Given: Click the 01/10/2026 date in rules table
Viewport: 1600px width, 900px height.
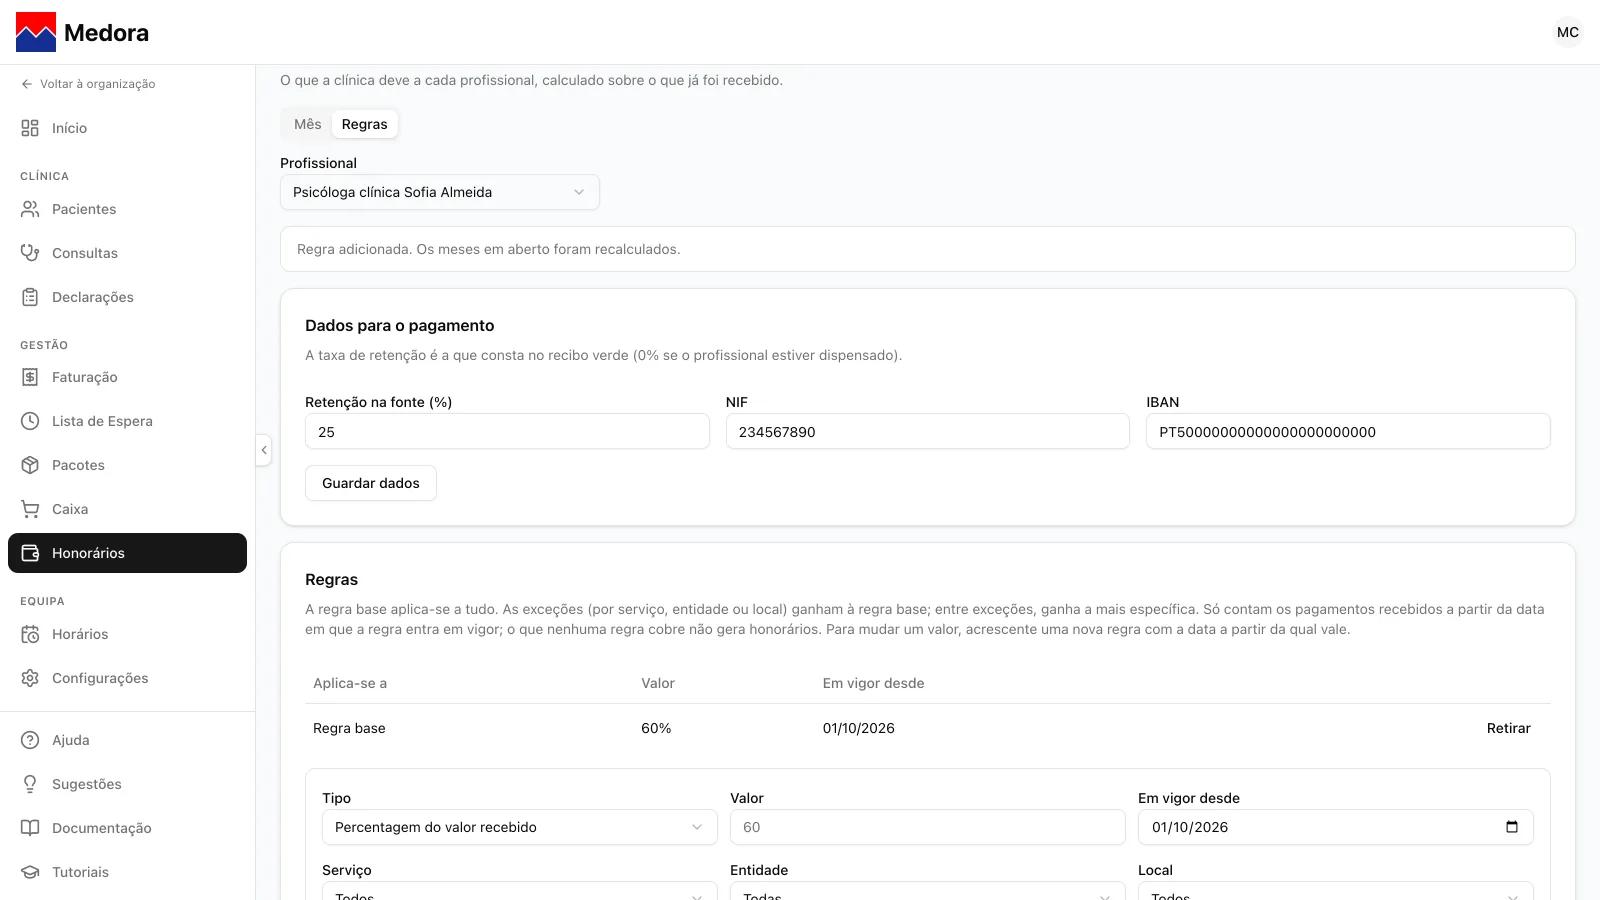Looking at the screenshot, I should point(859,728).
